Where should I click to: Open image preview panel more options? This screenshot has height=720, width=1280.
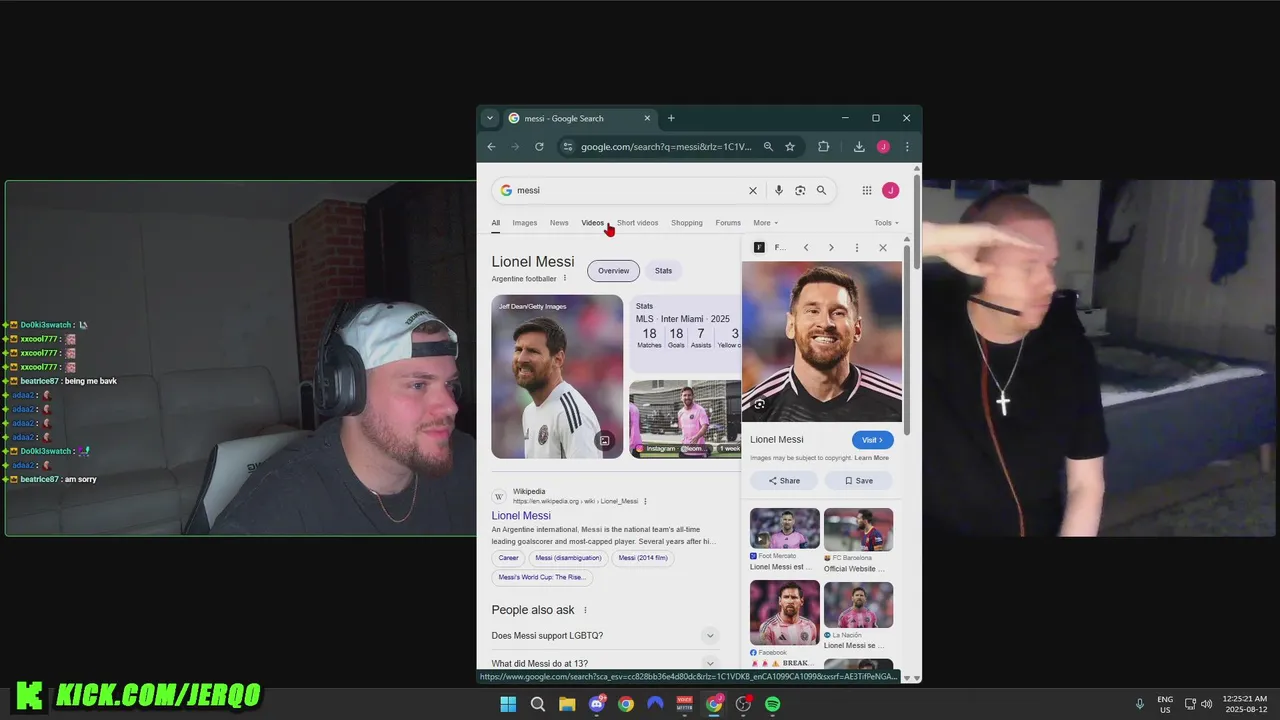pos(857,247)
